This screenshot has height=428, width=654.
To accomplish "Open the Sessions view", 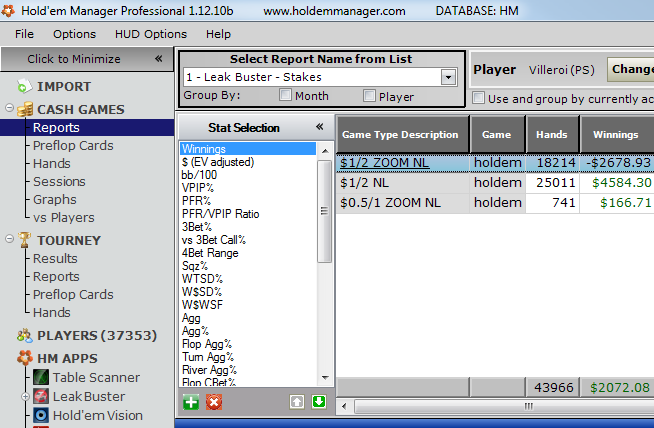I will 59,181.
